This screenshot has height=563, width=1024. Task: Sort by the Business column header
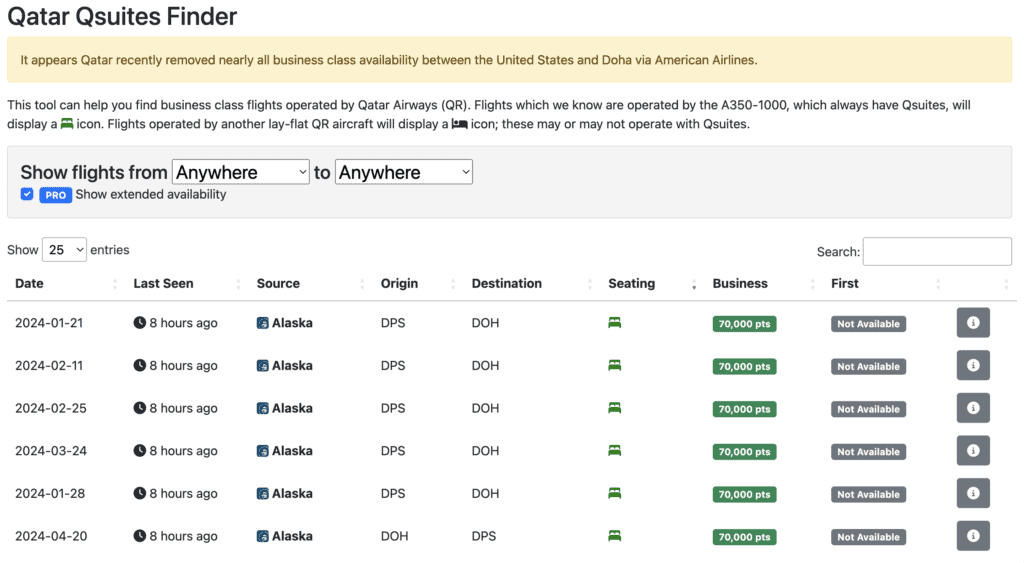[x=740, y=283]
